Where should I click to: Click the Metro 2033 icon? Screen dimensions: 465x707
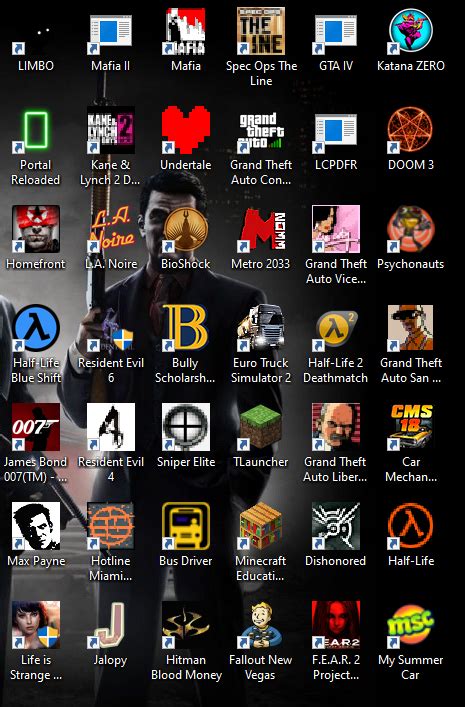tap(261, 229)
